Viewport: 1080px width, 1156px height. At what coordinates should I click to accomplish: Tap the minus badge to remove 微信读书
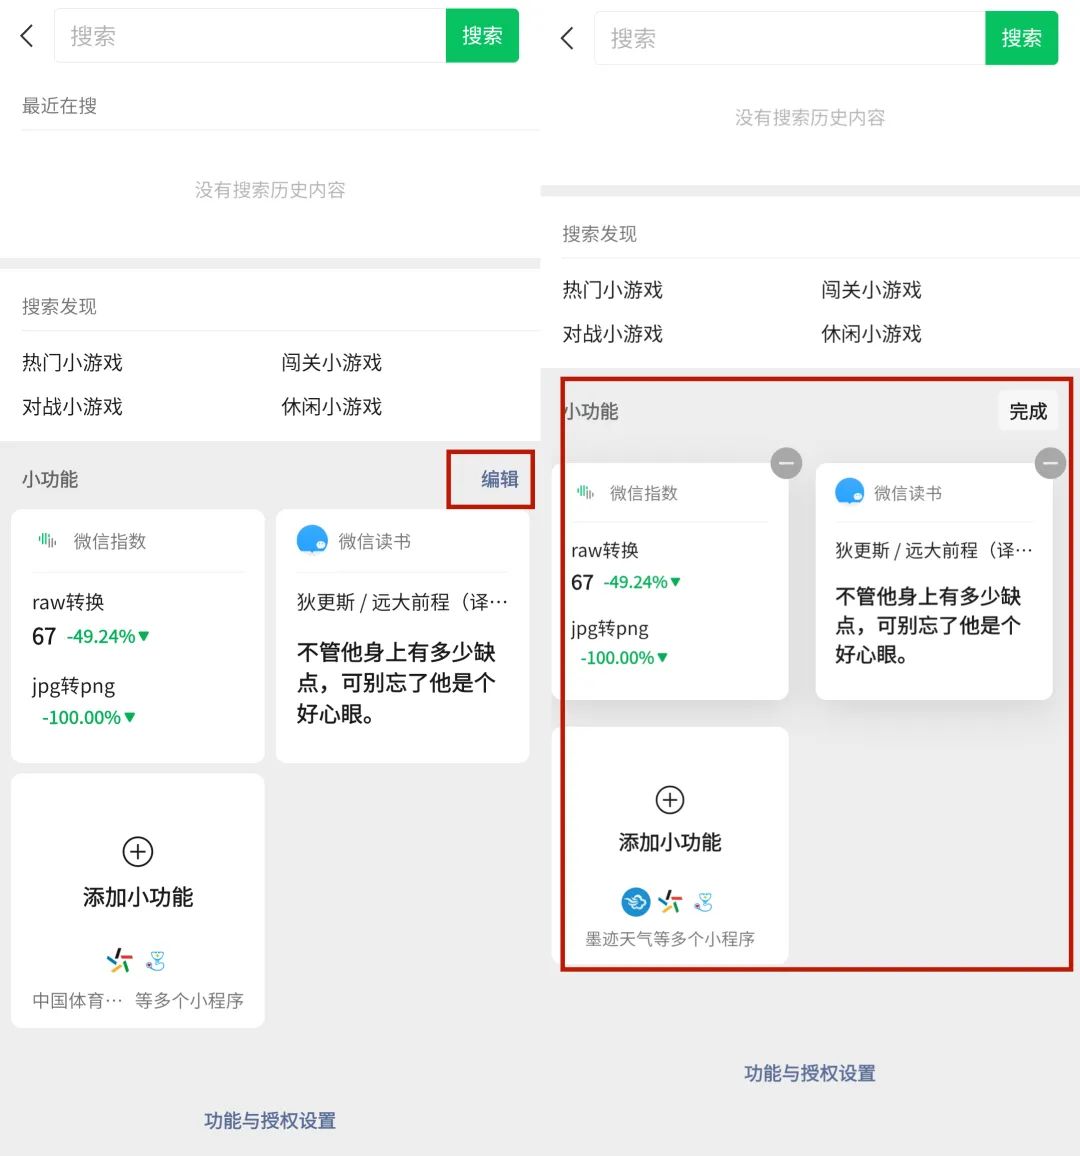click(1051, 463)
